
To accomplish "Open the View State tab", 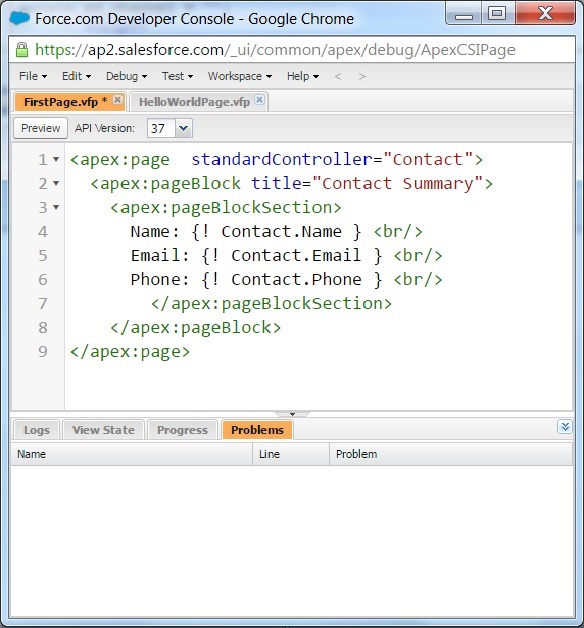I will coord(103,430).
